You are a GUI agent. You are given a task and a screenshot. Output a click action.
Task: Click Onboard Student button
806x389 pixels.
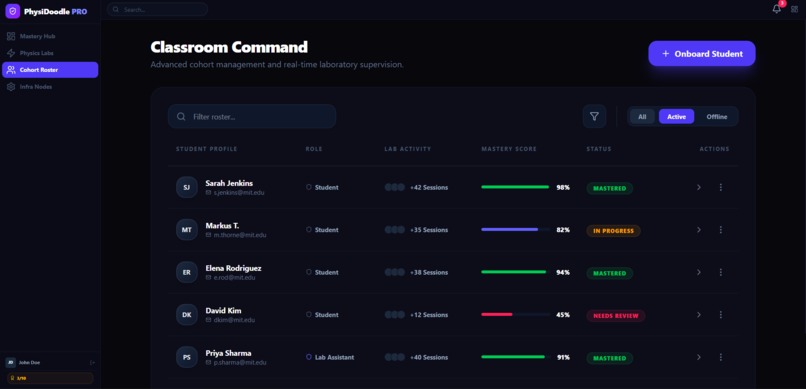(702, 53)
